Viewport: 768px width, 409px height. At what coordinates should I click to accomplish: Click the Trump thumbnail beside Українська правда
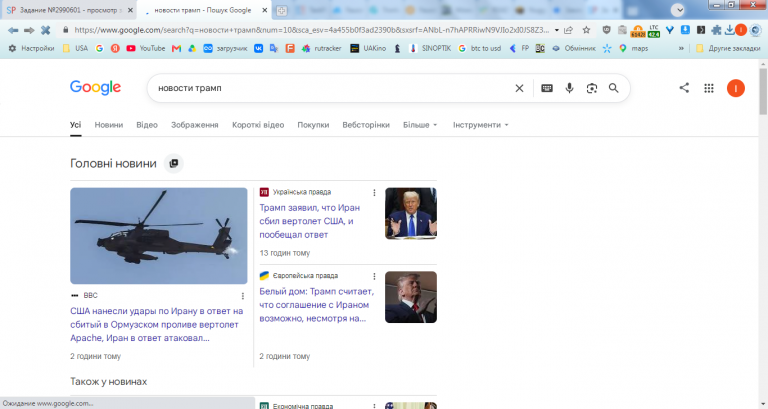tap(410, 214)
